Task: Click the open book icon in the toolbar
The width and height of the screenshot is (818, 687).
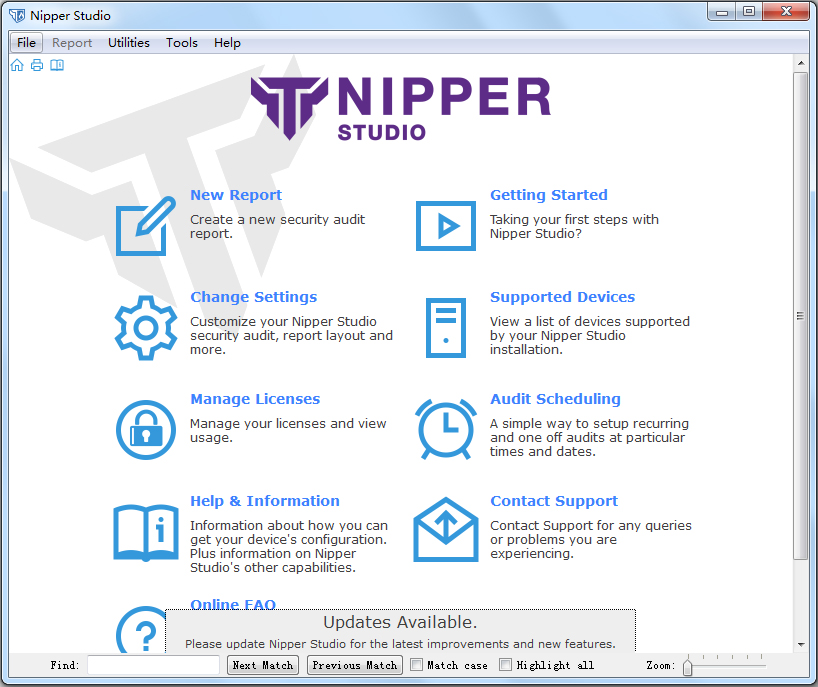Action: pos(57,65)
